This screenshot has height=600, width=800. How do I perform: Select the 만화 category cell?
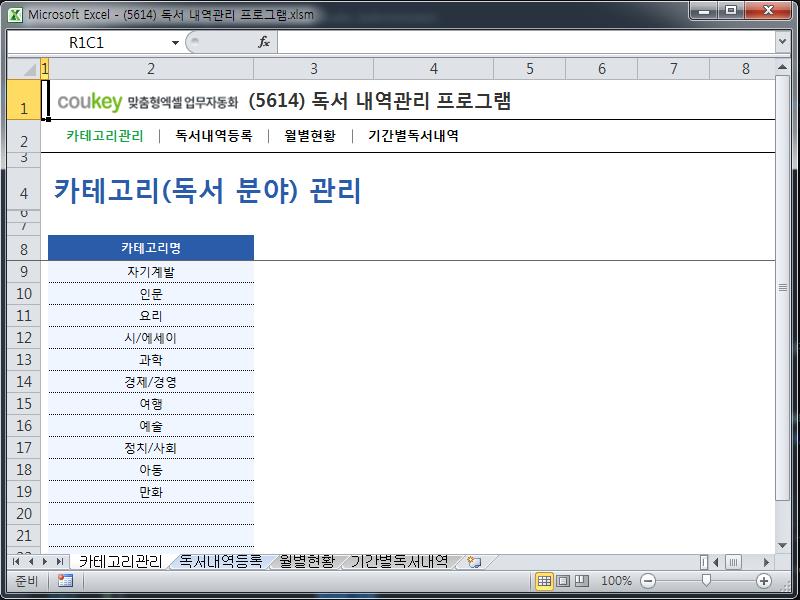(151, 491)
